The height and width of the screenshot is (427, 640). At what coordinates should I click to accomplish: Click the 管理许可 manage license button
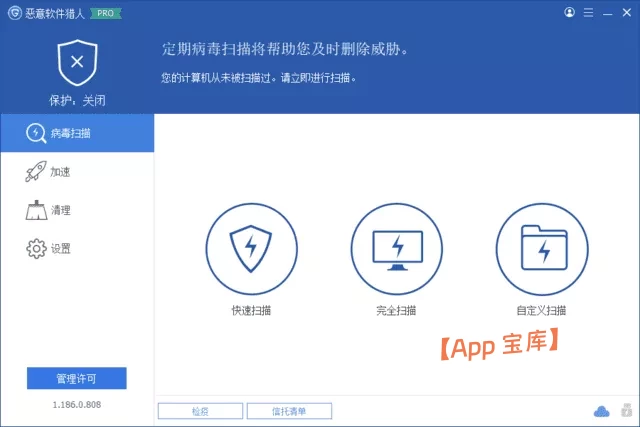click(77, 378)
